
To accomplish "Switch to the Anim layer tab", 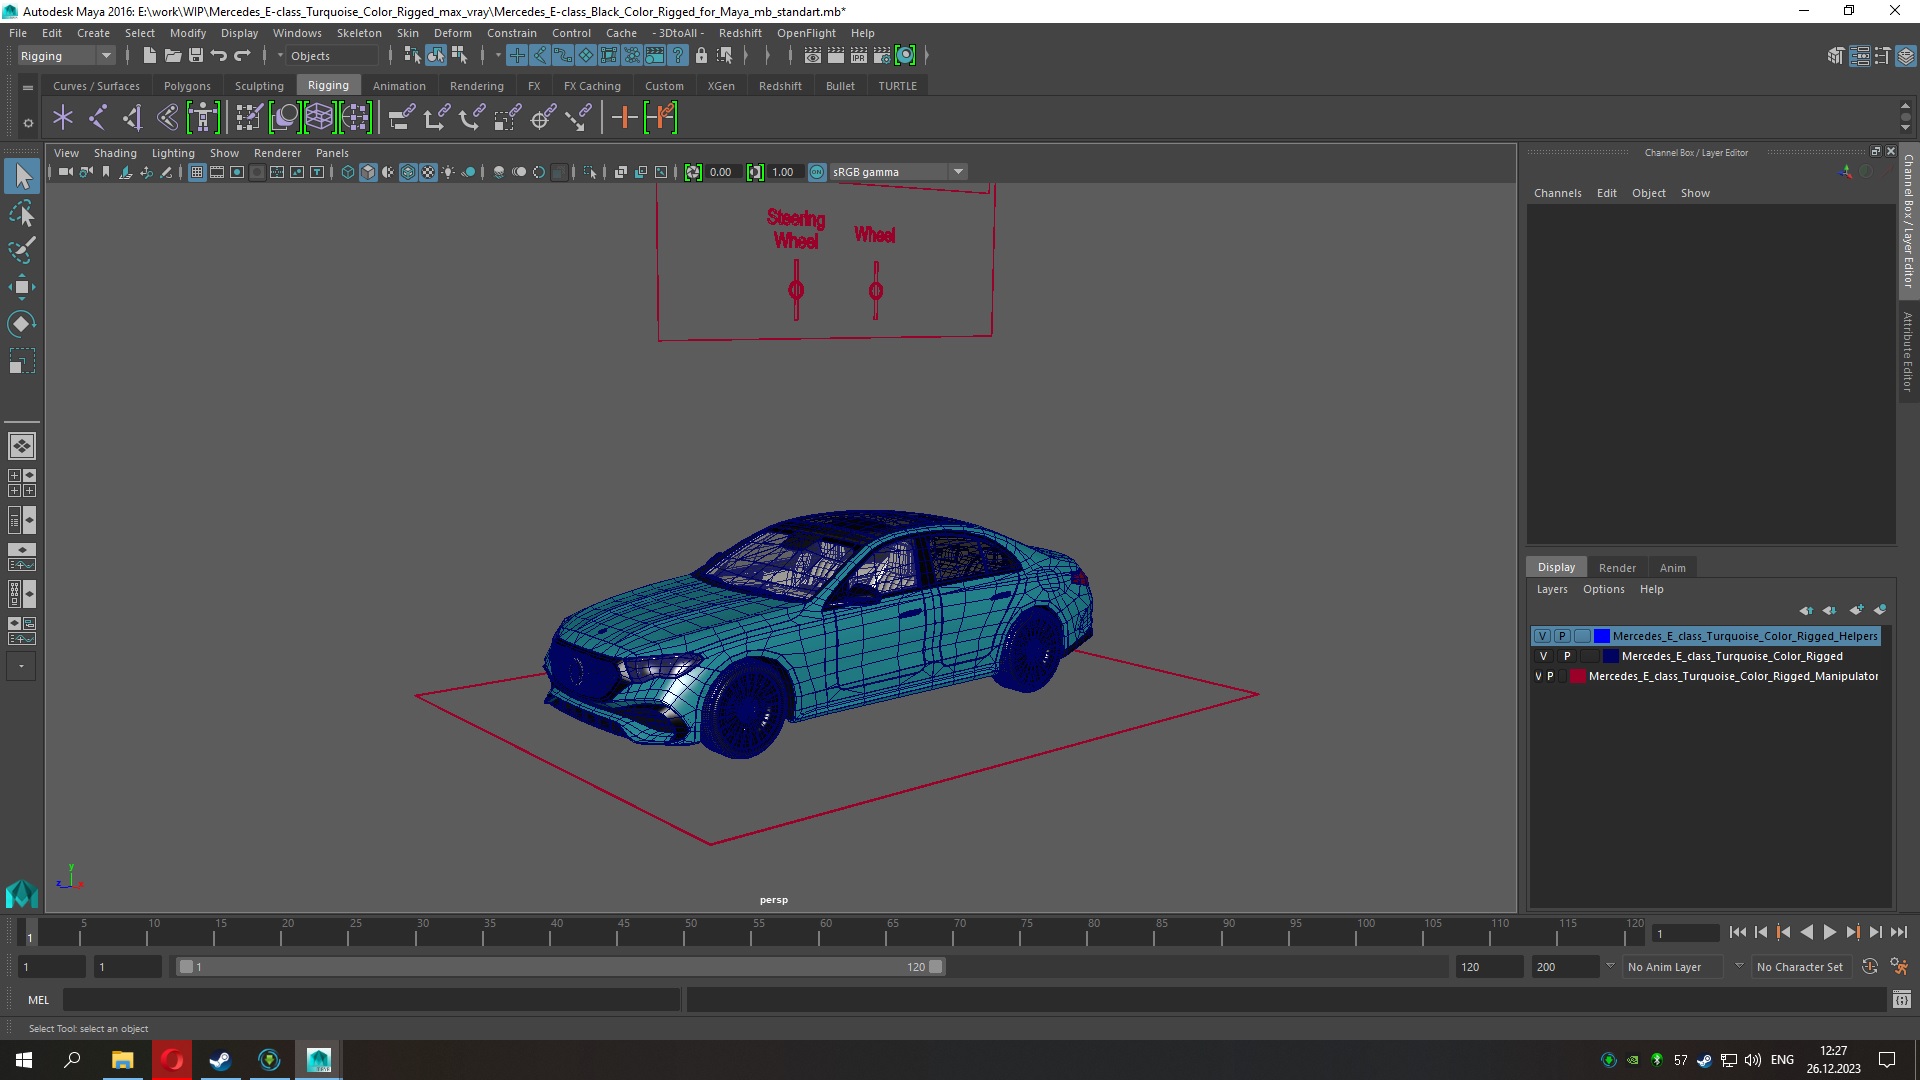I will (x=1672, y=568).
